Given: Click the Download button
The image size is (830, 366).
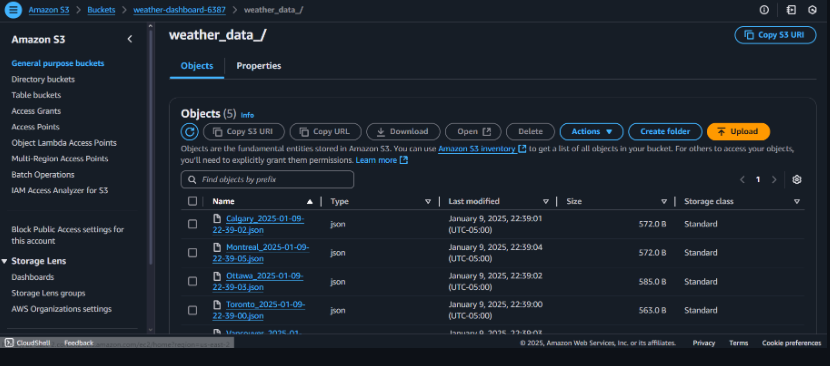Looking at the screenshot, I should pyautogui.click(x=403, y=131).
